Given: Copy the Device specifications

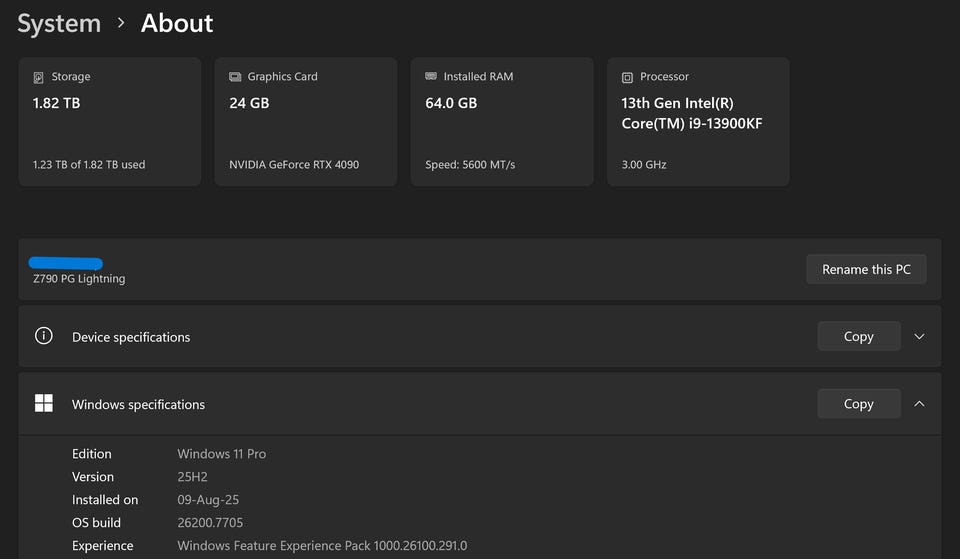Looking at the screenshot, I should pos(858,337).
